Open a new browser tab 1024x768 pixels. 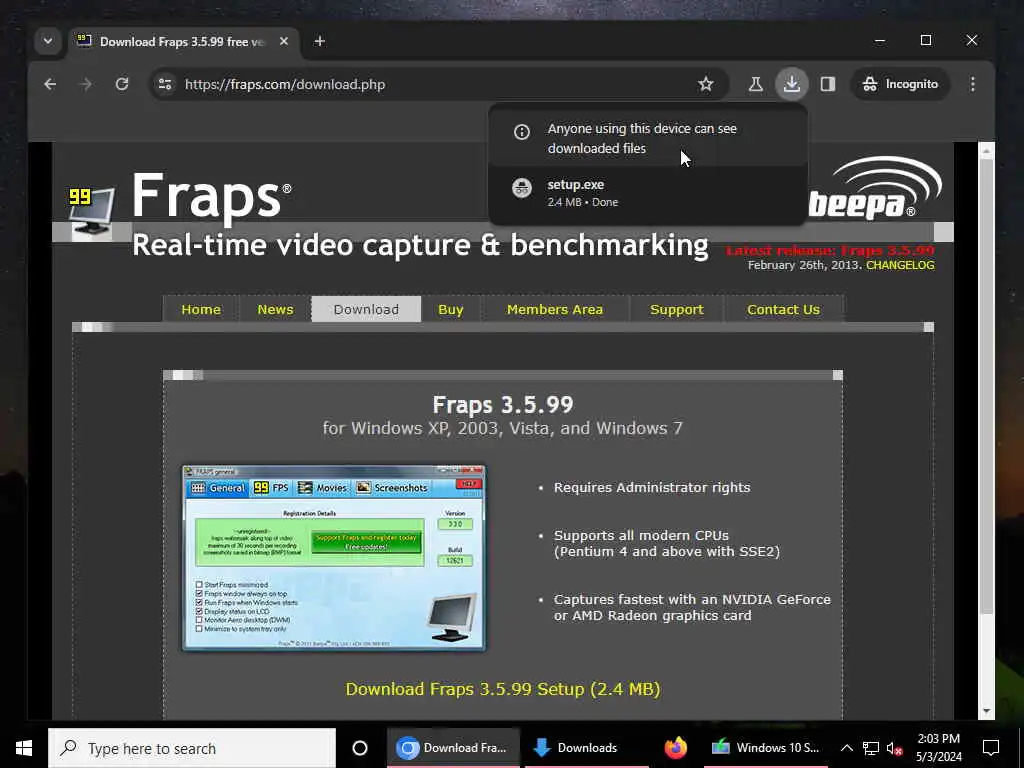[x=319, y=41]
